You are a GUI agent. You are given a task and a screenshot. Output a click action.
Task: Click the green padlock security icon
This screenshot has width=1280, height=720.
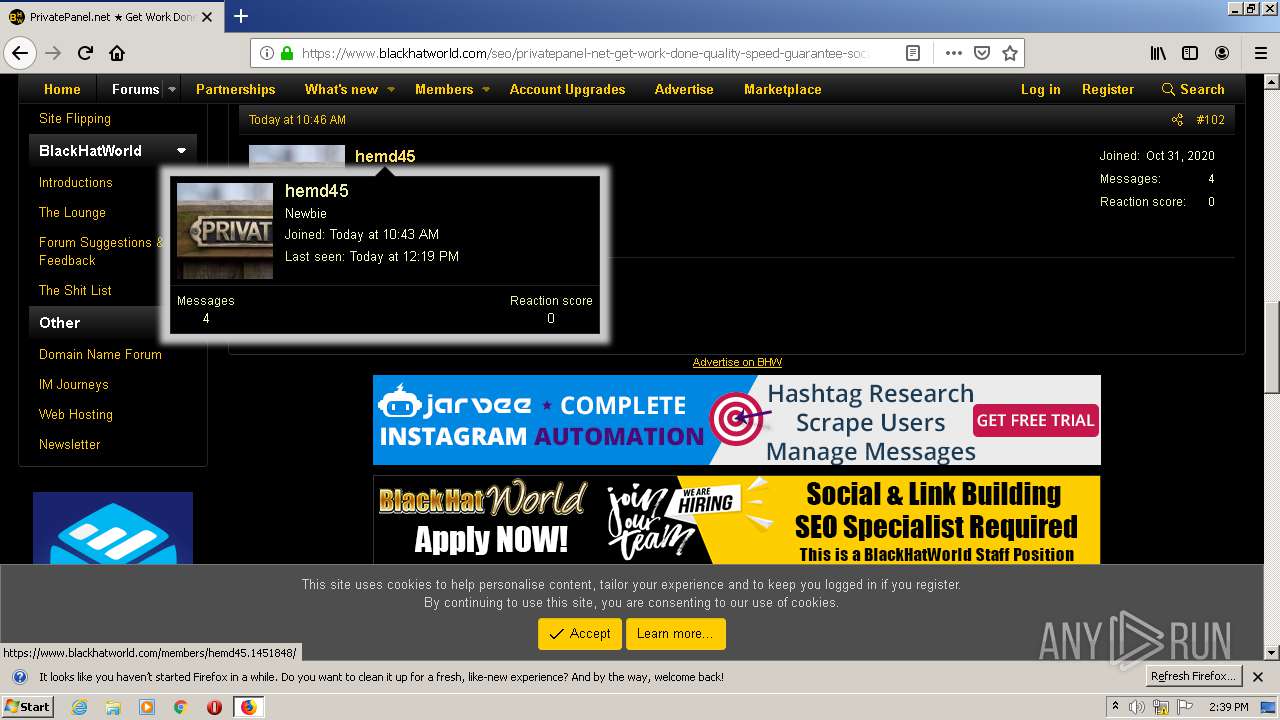pyautogui.click(x=287, y=53)
